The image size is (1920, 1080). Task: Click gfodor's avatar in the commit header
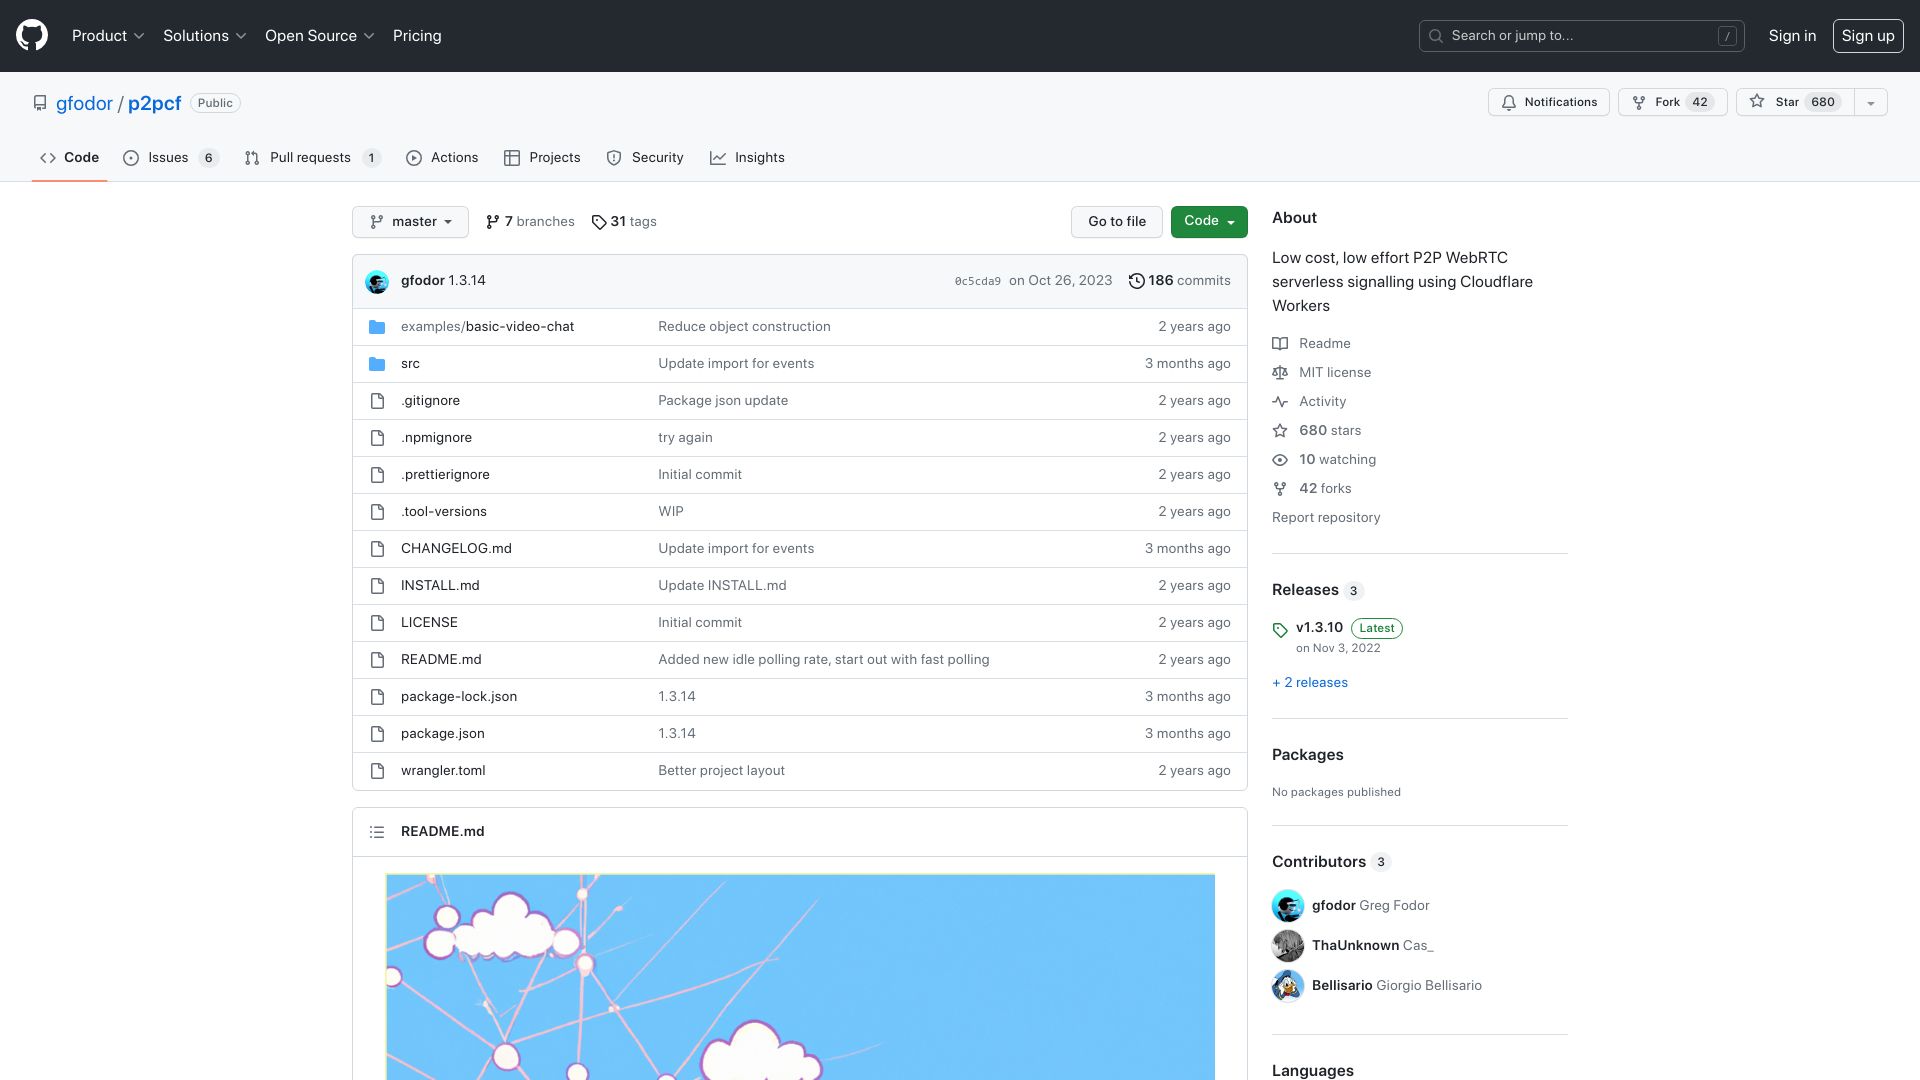point(377,282)
